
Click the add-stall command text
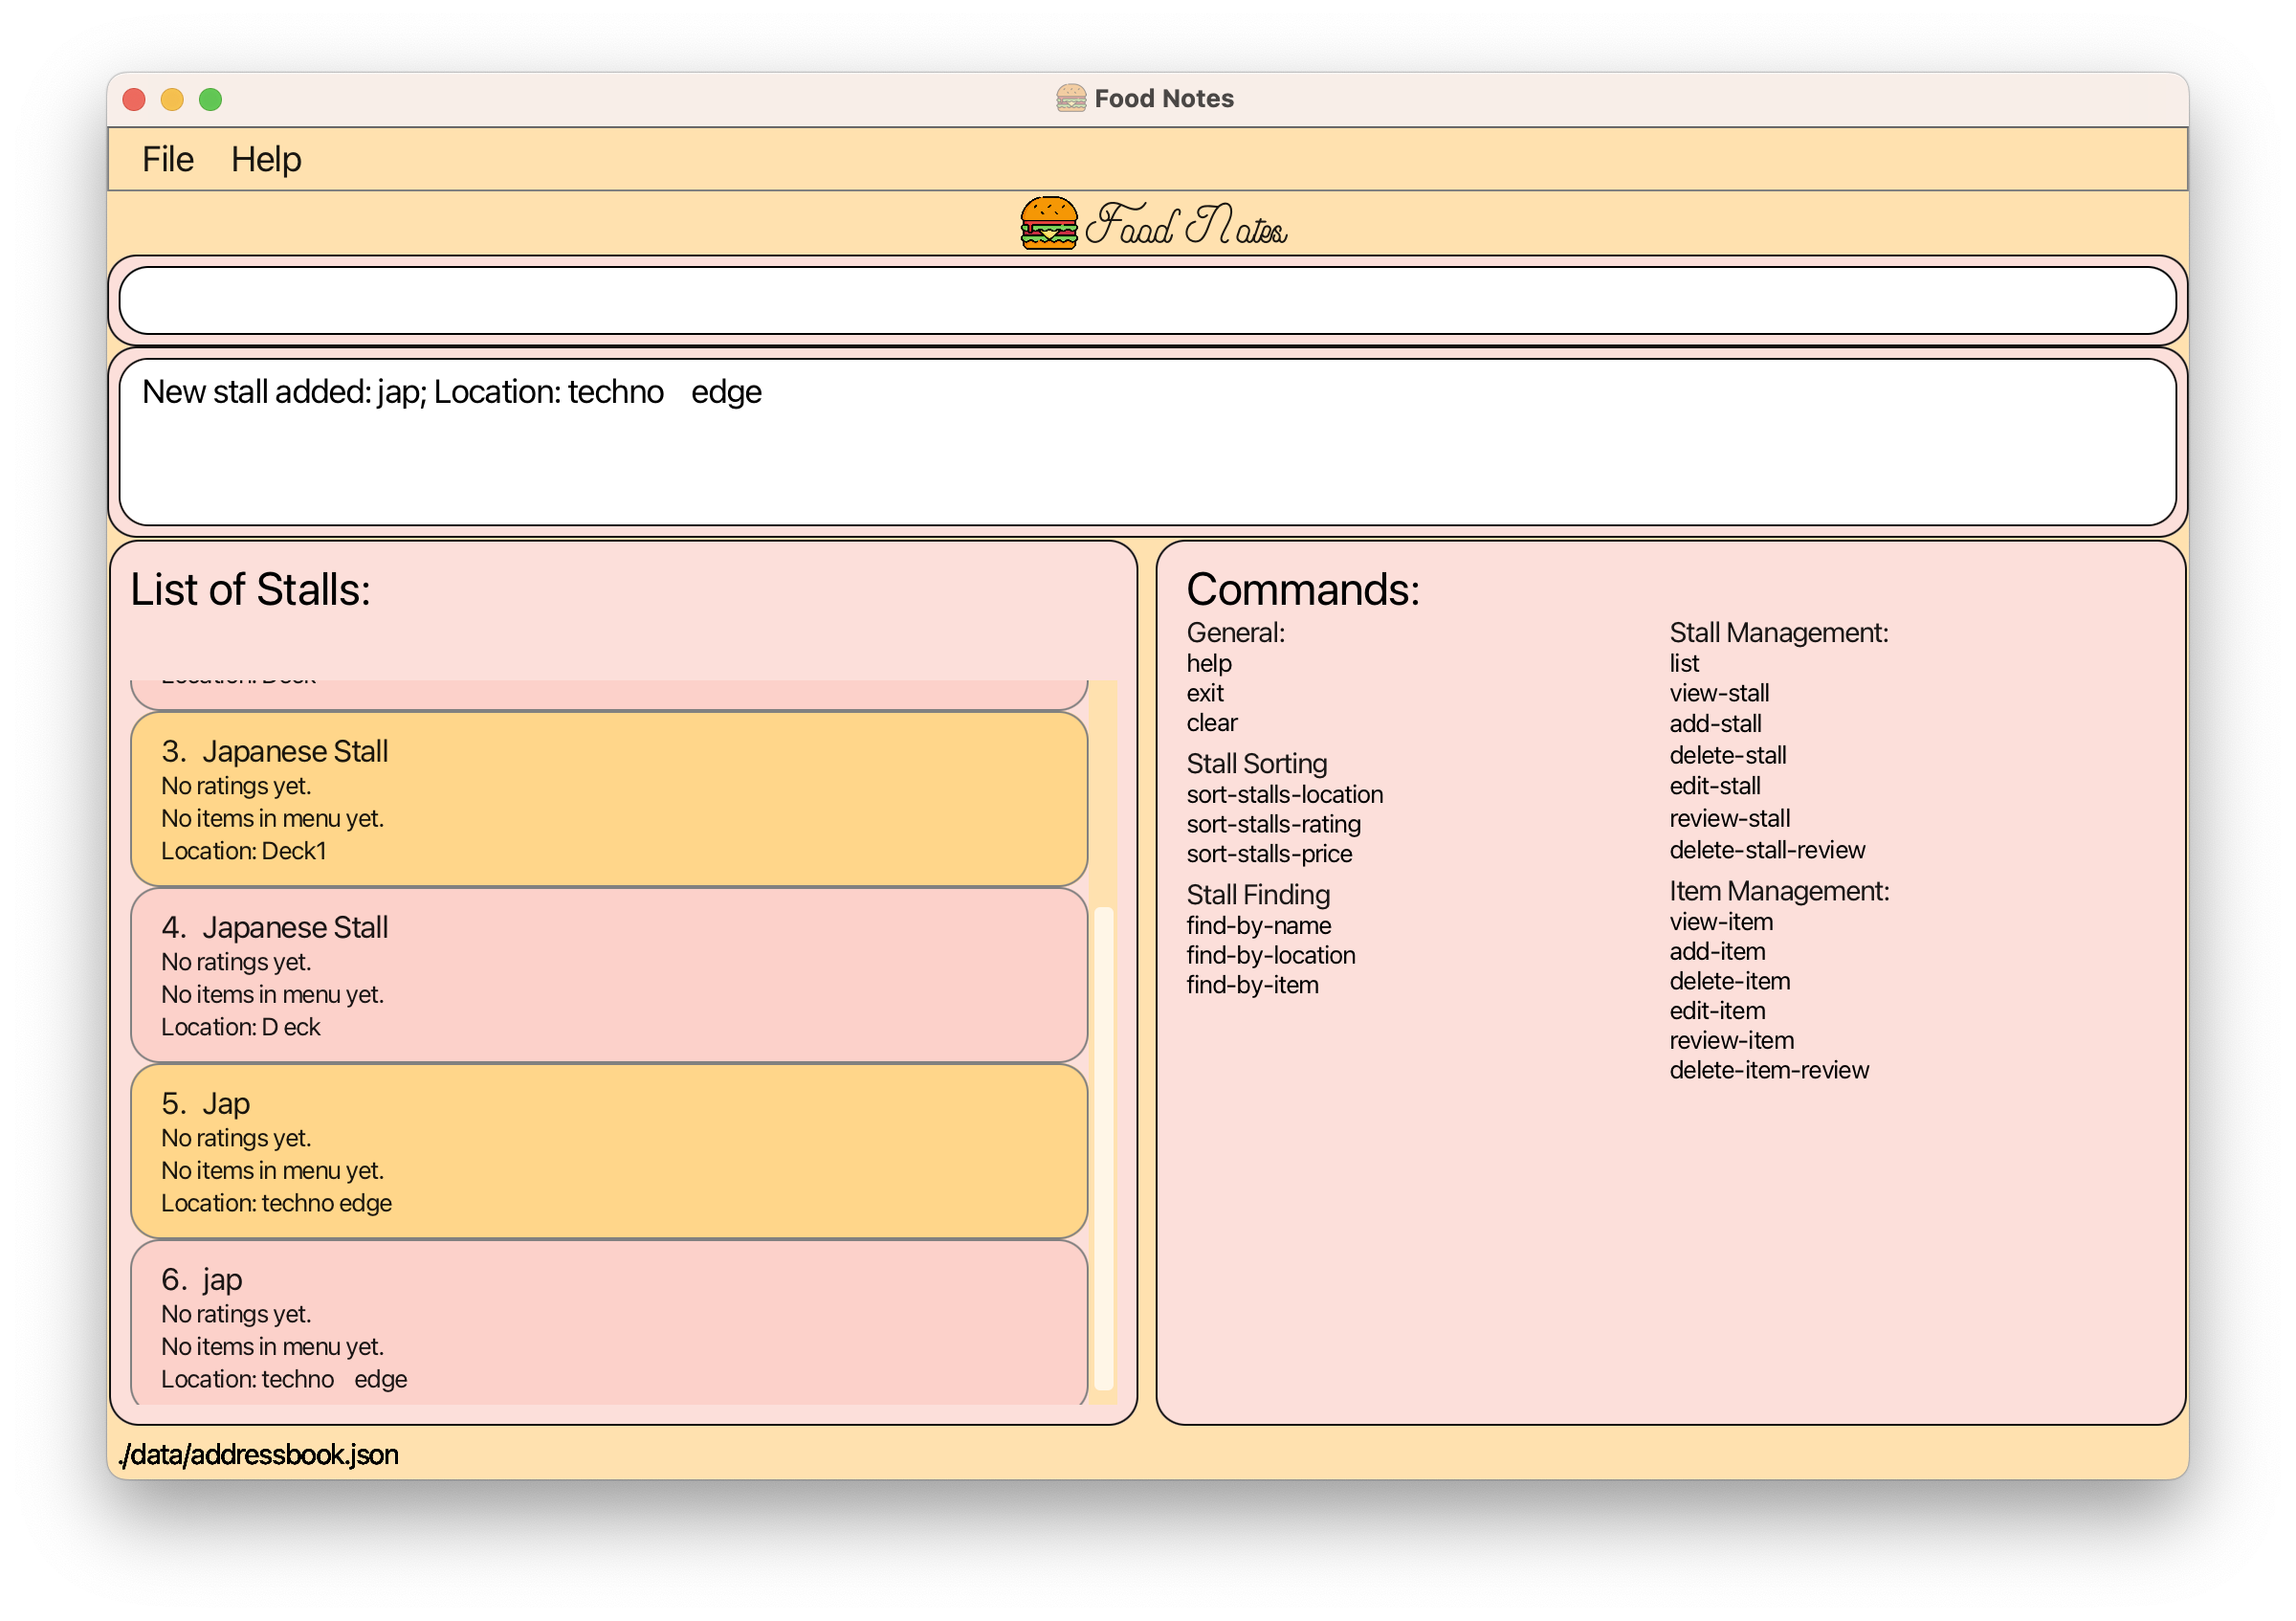(1715, 723)
